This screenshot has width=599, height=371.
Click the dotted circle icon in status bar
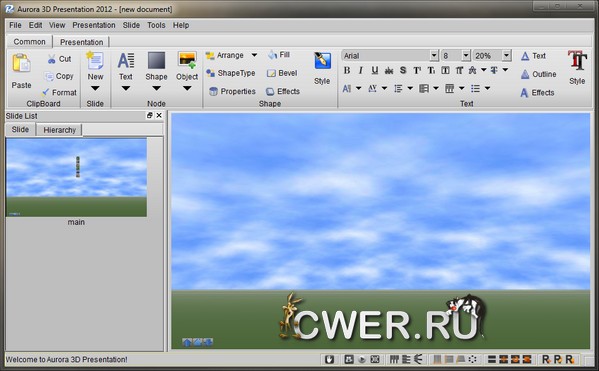point(473,359)
